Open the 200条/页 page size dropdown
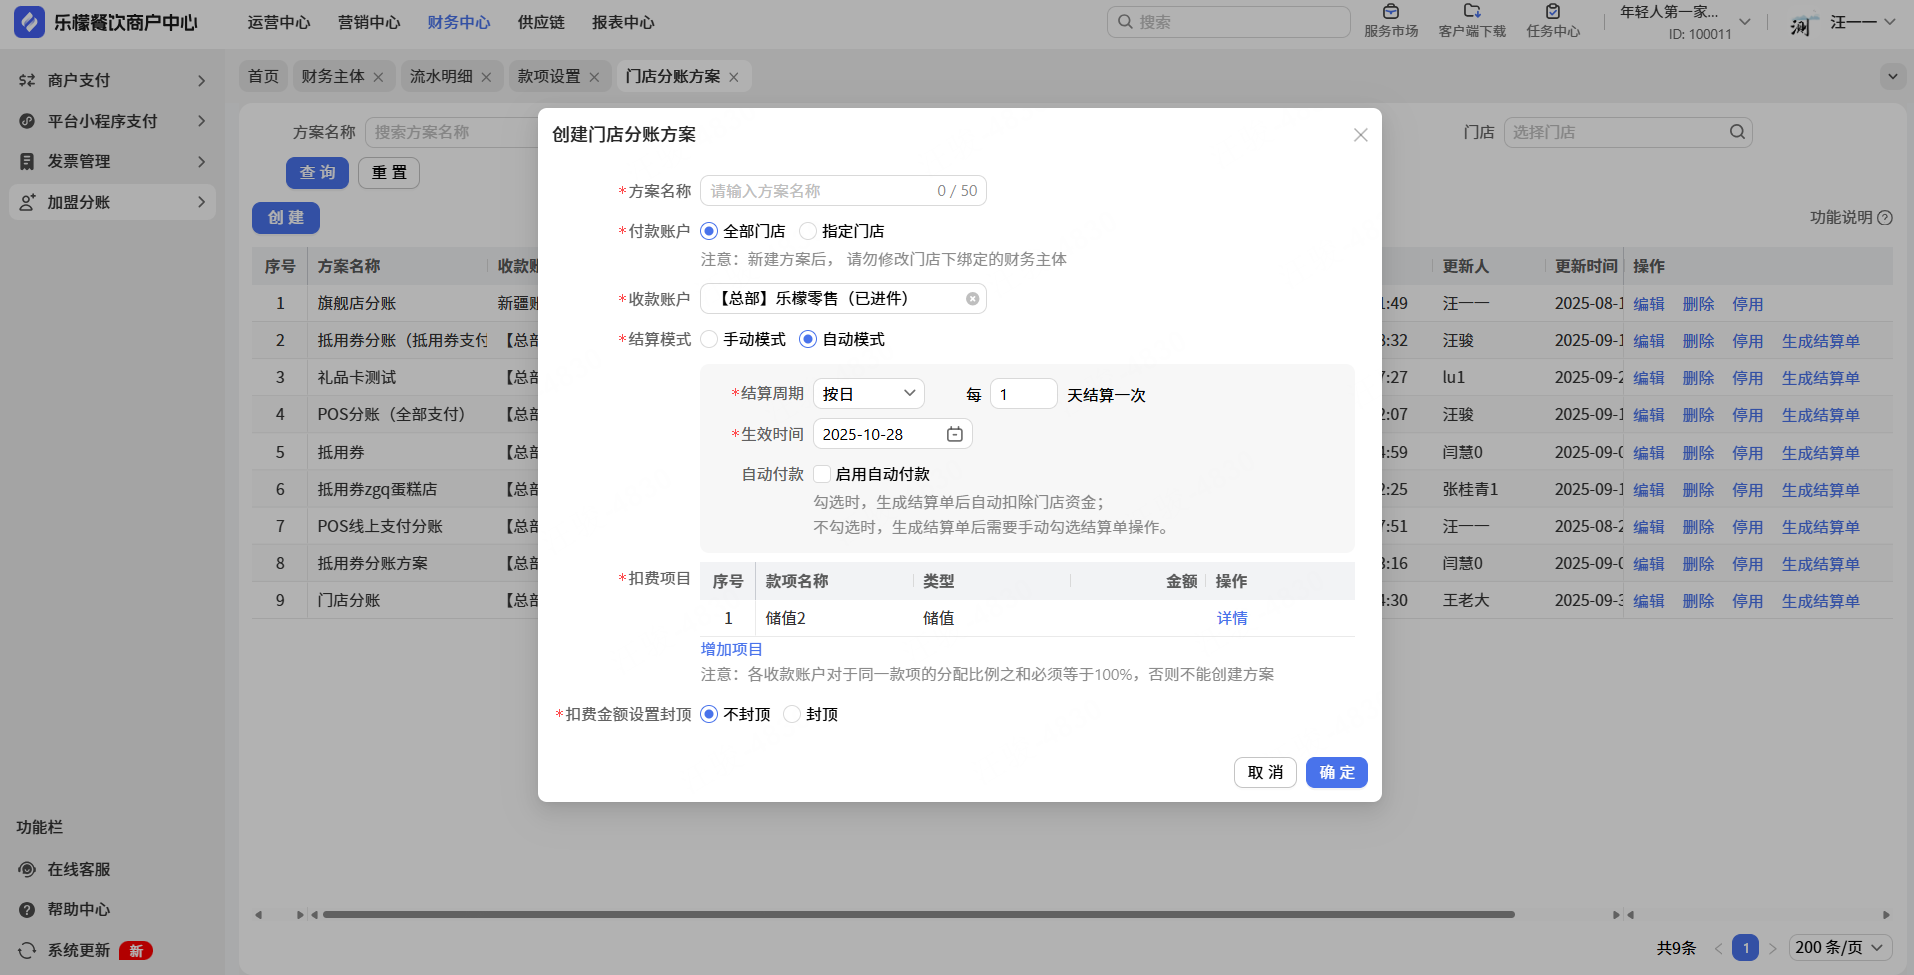Screen dimensions: 1914x975 click(x=1839, y=947)
